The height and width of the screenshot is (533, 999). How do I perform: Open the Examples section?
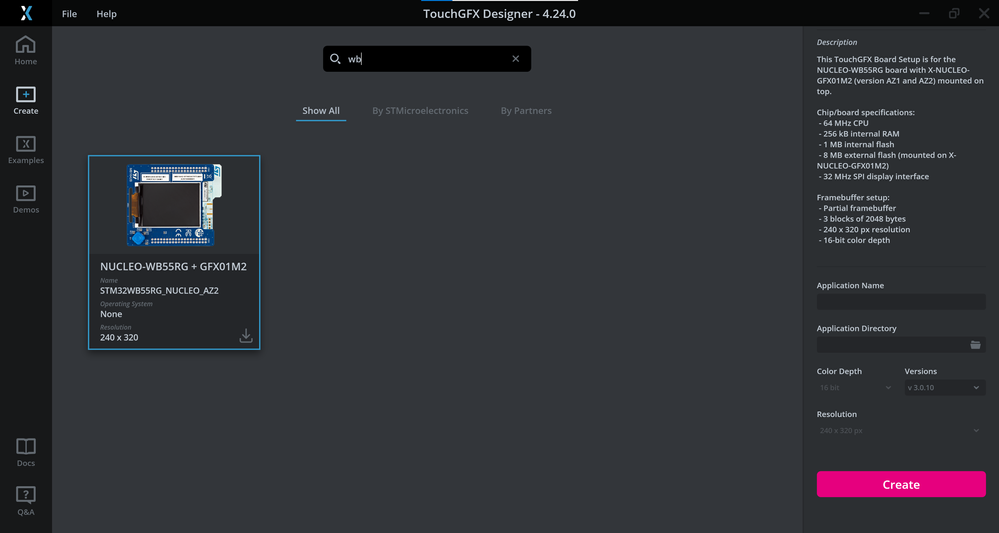(x=25, y=150)
